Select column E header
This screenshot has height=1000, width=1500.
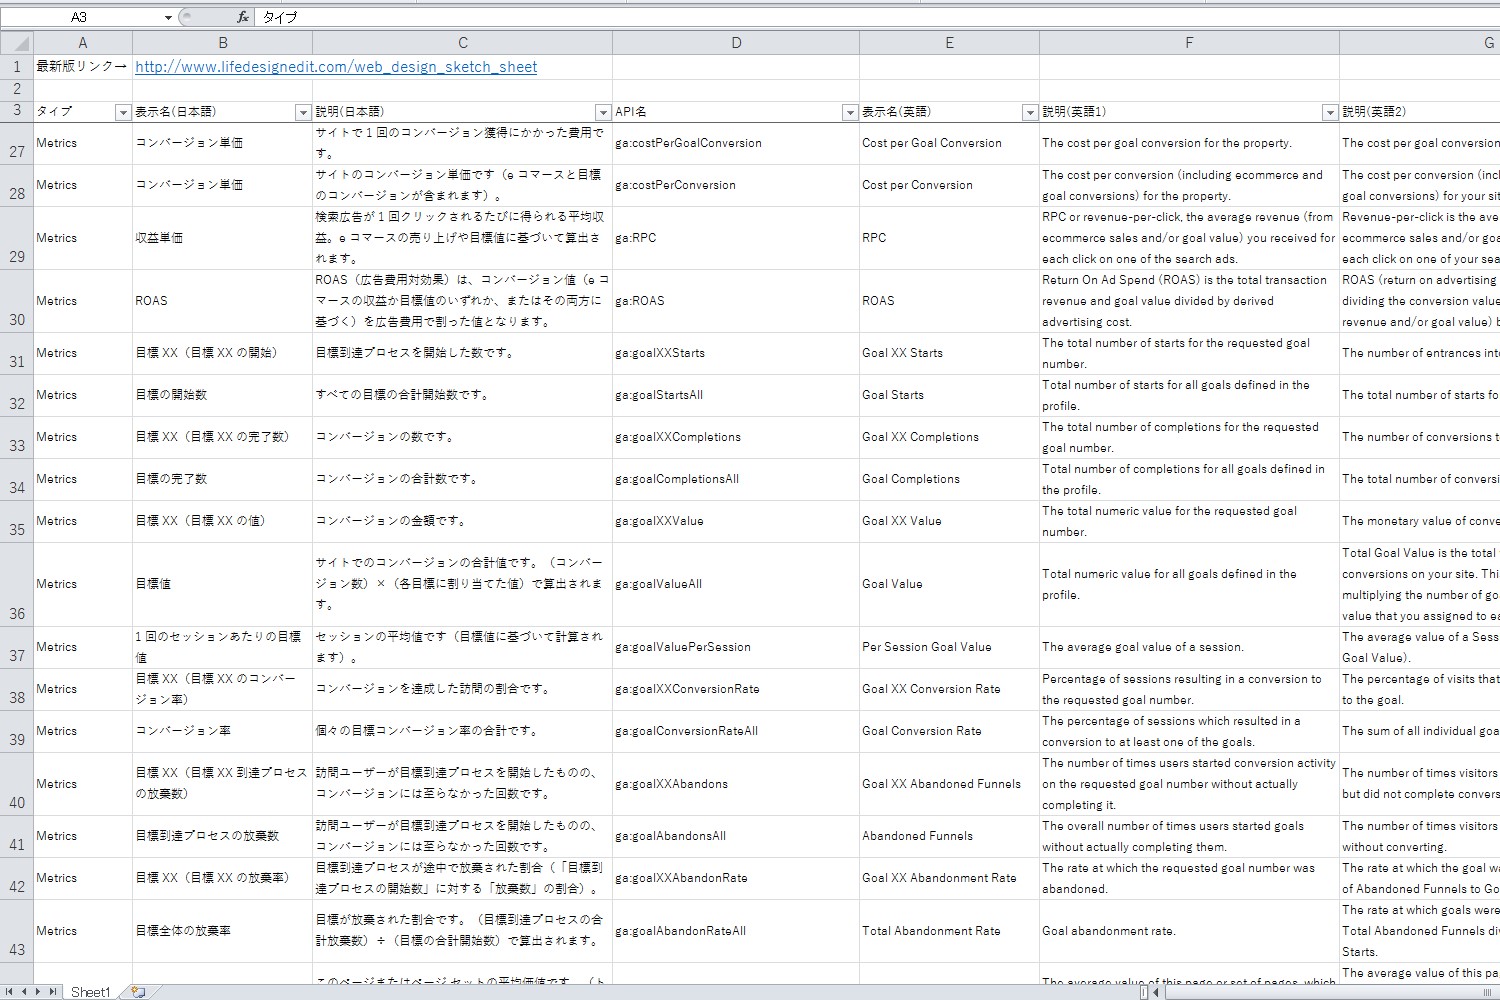tap(949, 43)
